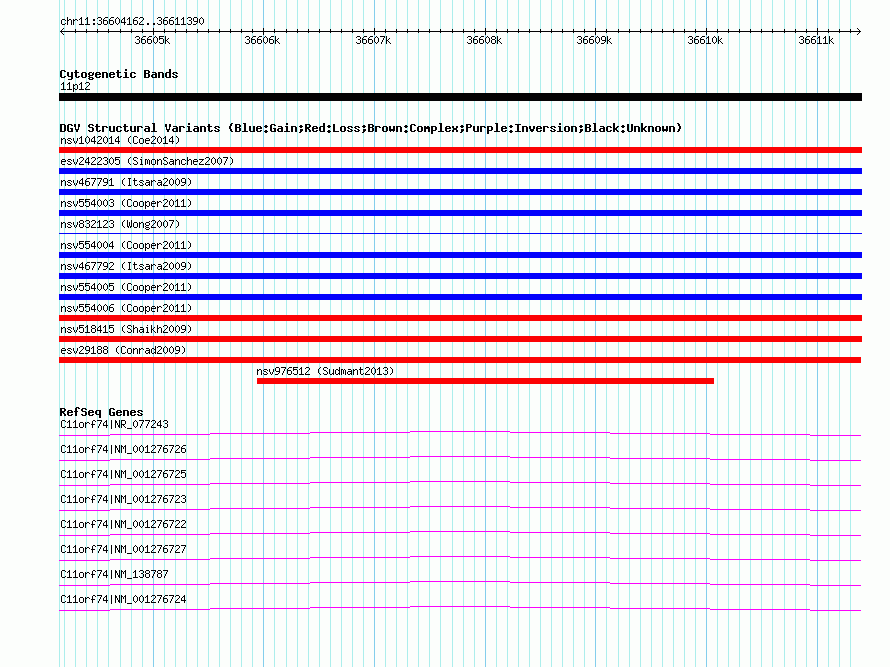Click the blue bar of nsv467791

click(x=460, y=192)
